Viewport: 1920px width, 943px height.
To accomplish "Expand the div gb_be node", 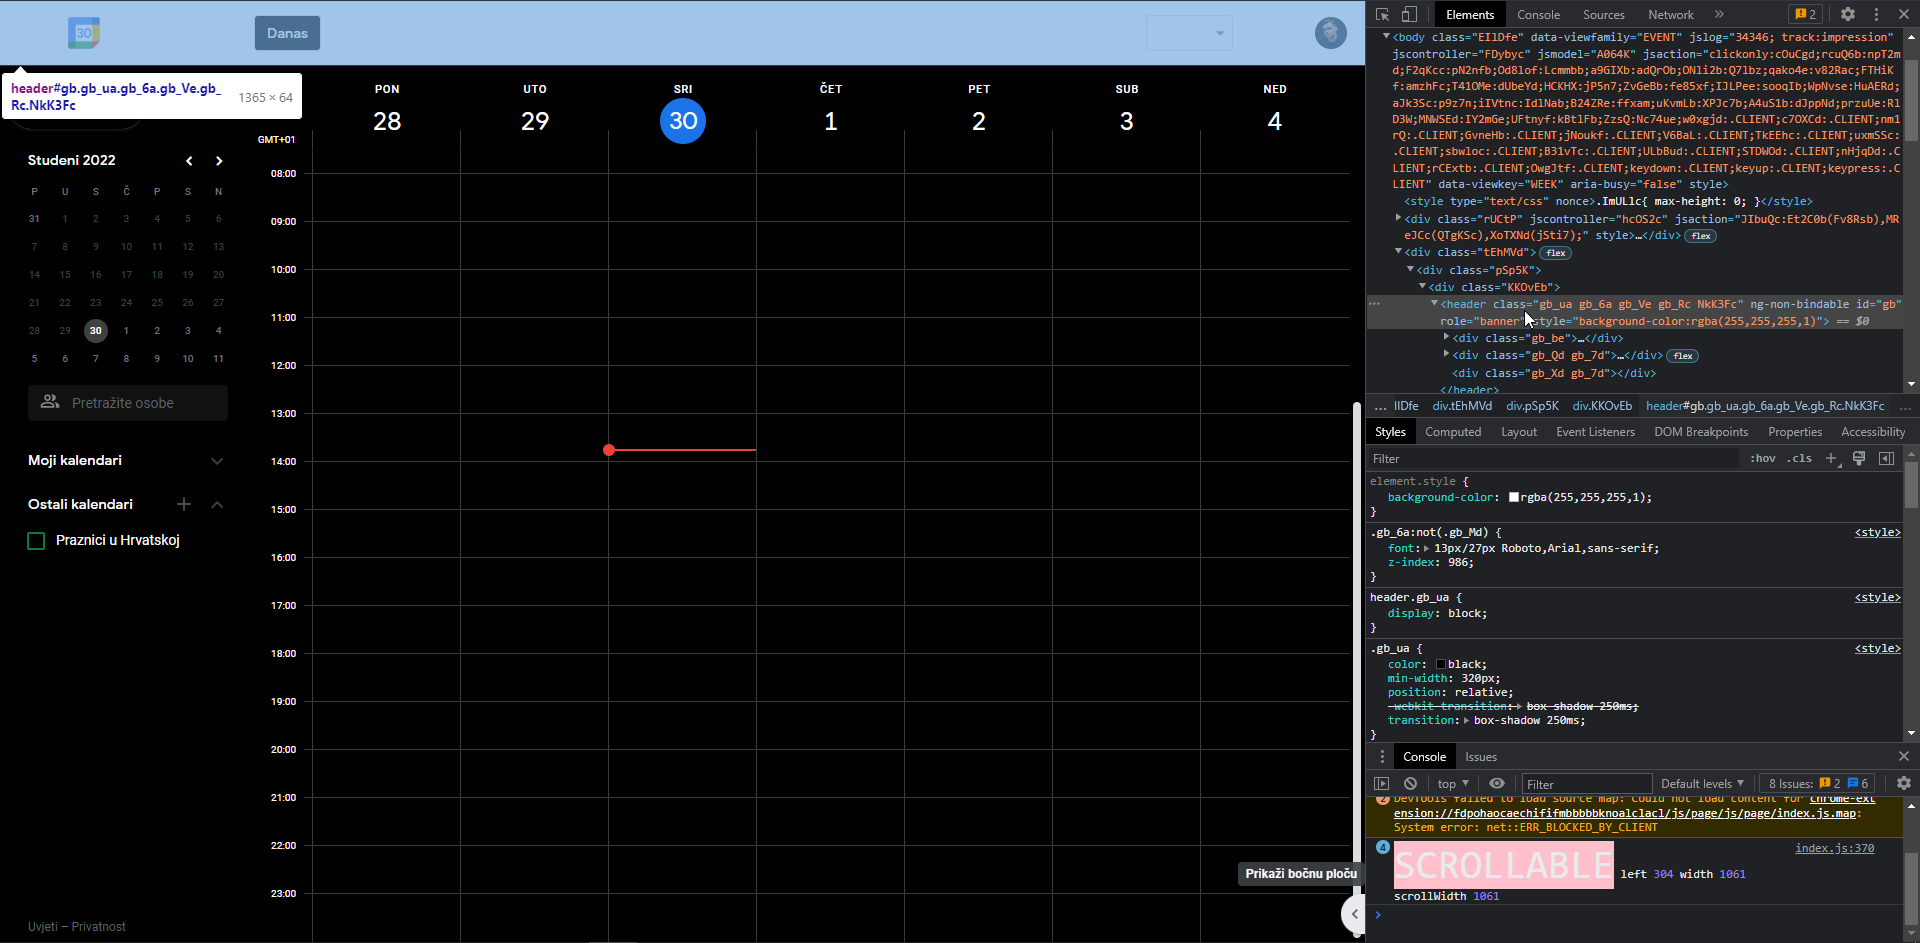I will 1446,338.
